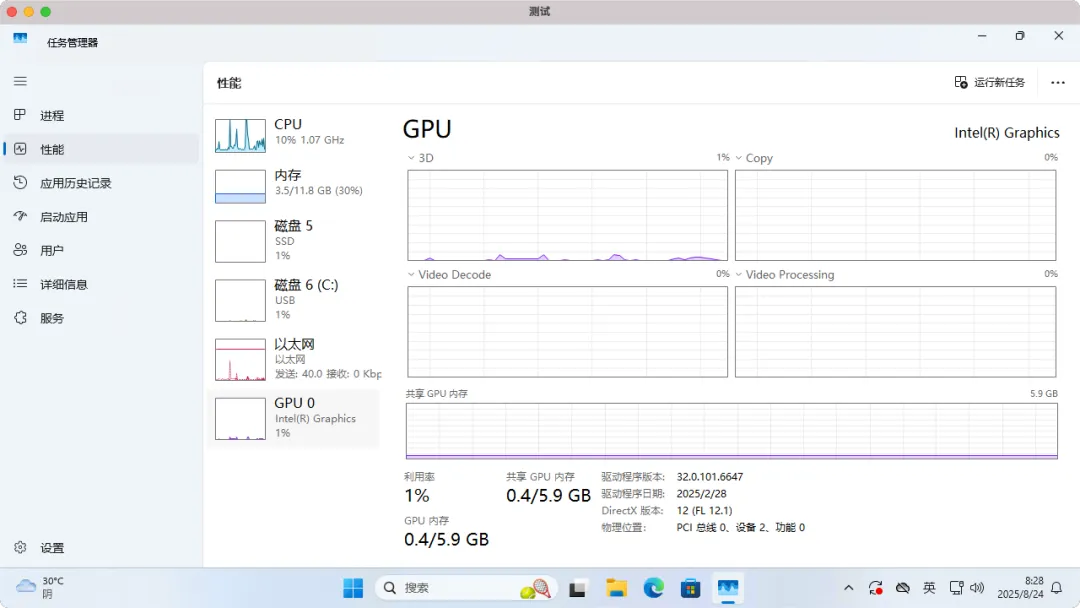Select the CPU performance thumbnail
This screenshot has width=1080, height=608.
(x=240, y=135)
